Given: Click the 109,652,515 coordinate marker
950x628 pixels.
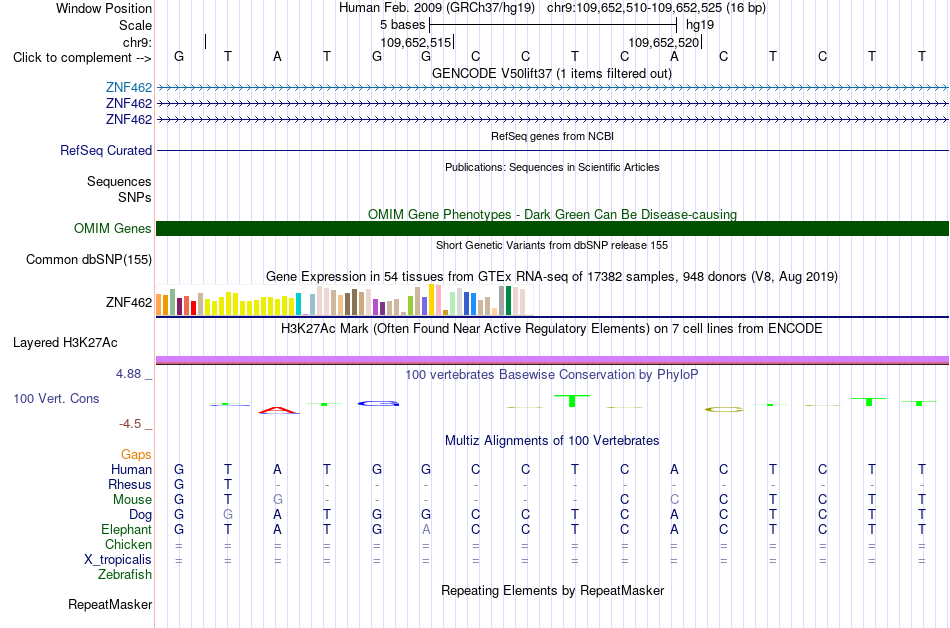Looking at the screenshot, I should tap(416, 42).
